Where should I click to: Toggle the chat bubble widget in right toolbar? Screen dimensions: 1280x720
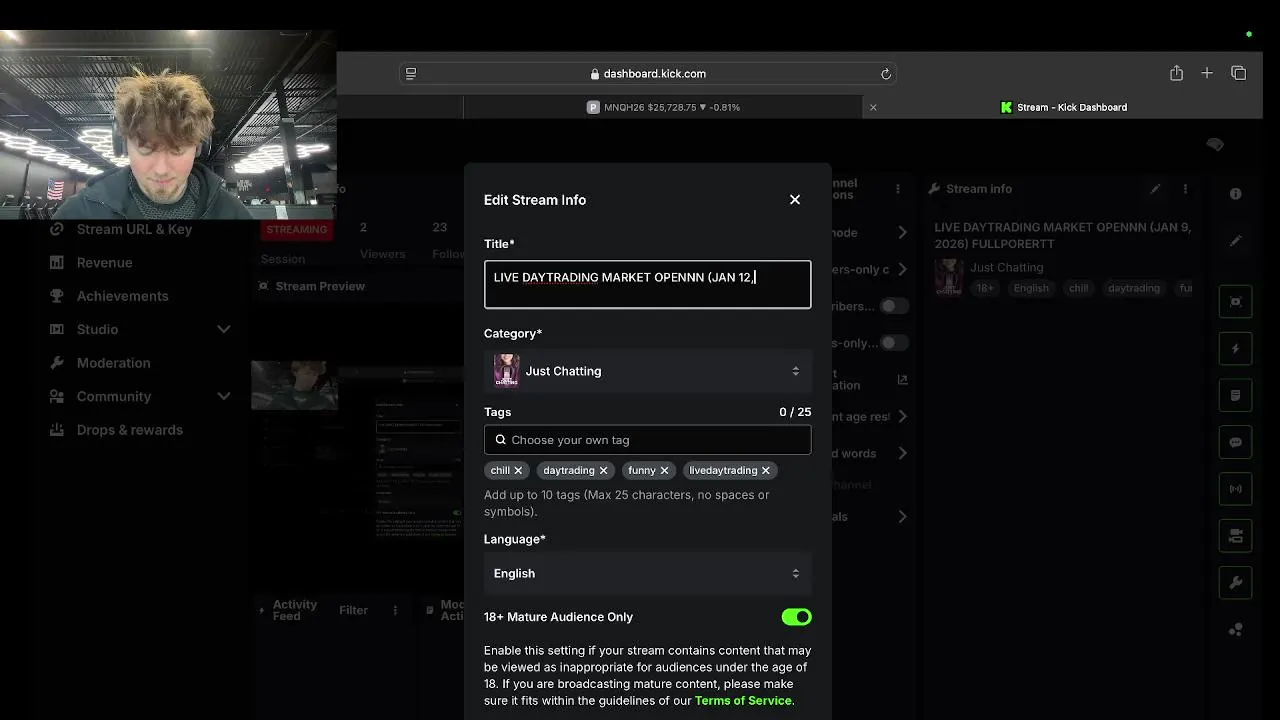(1236, 442)
